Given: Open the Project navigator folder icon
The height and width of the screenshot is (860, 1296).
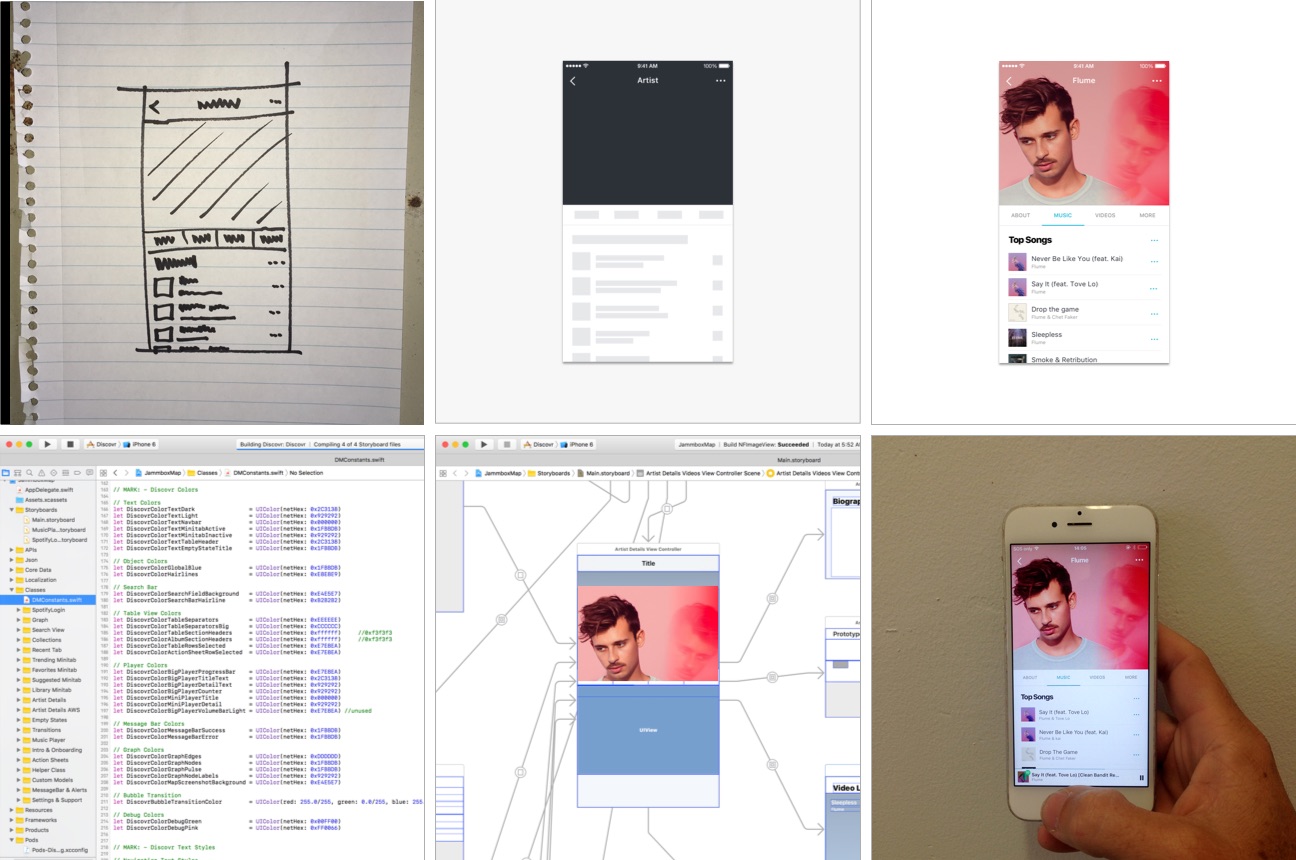Looking at the screenshot, I should pyautogui.click(x=6, y=472).
